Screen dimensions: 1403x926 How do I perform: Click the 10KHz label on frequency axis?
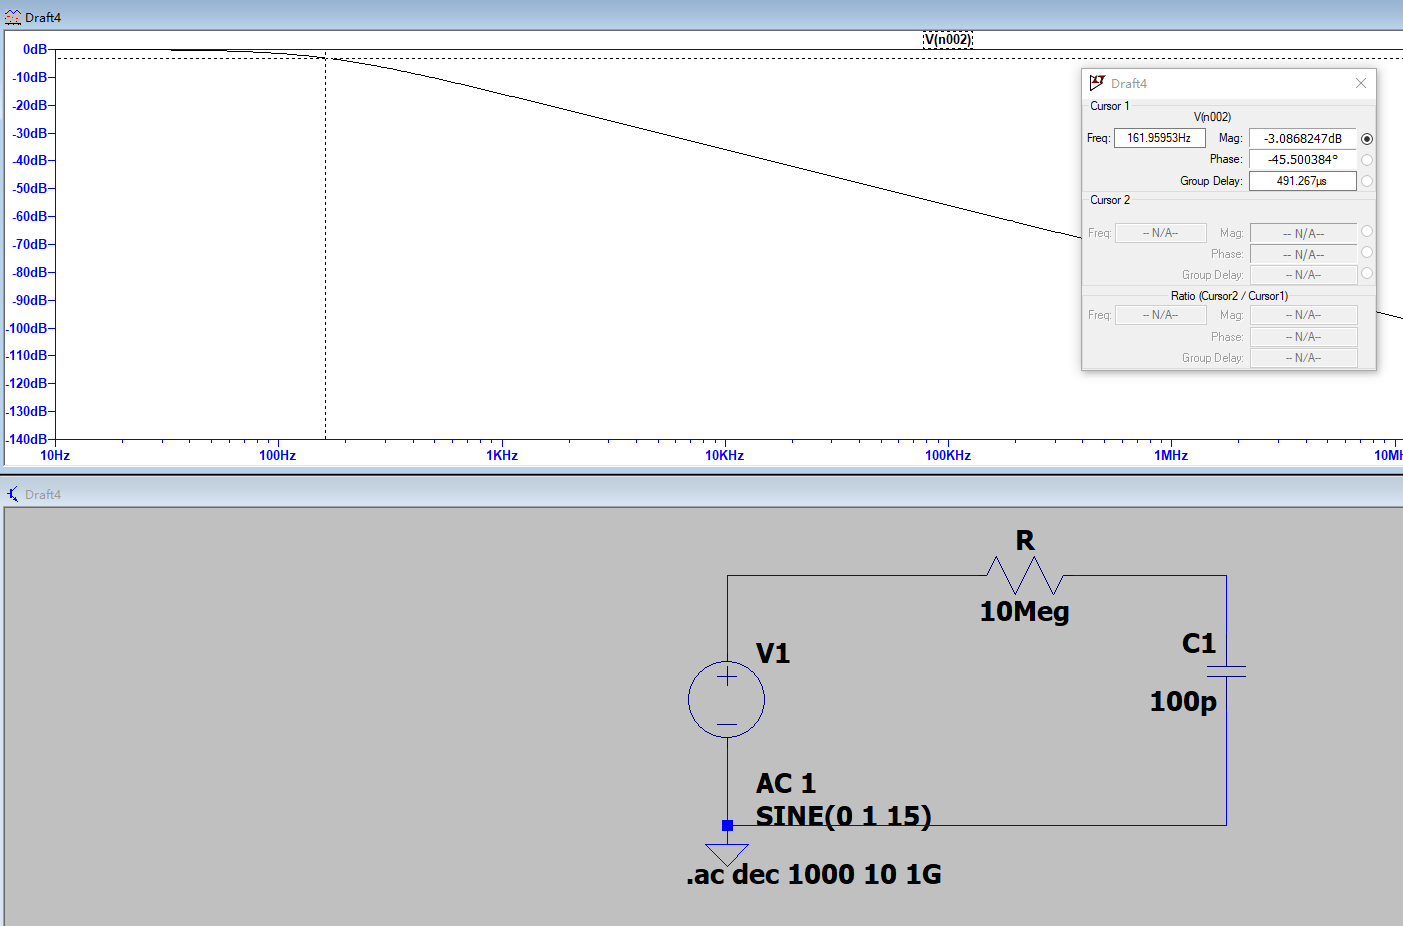pyautogui.click(x=724, y=455)
